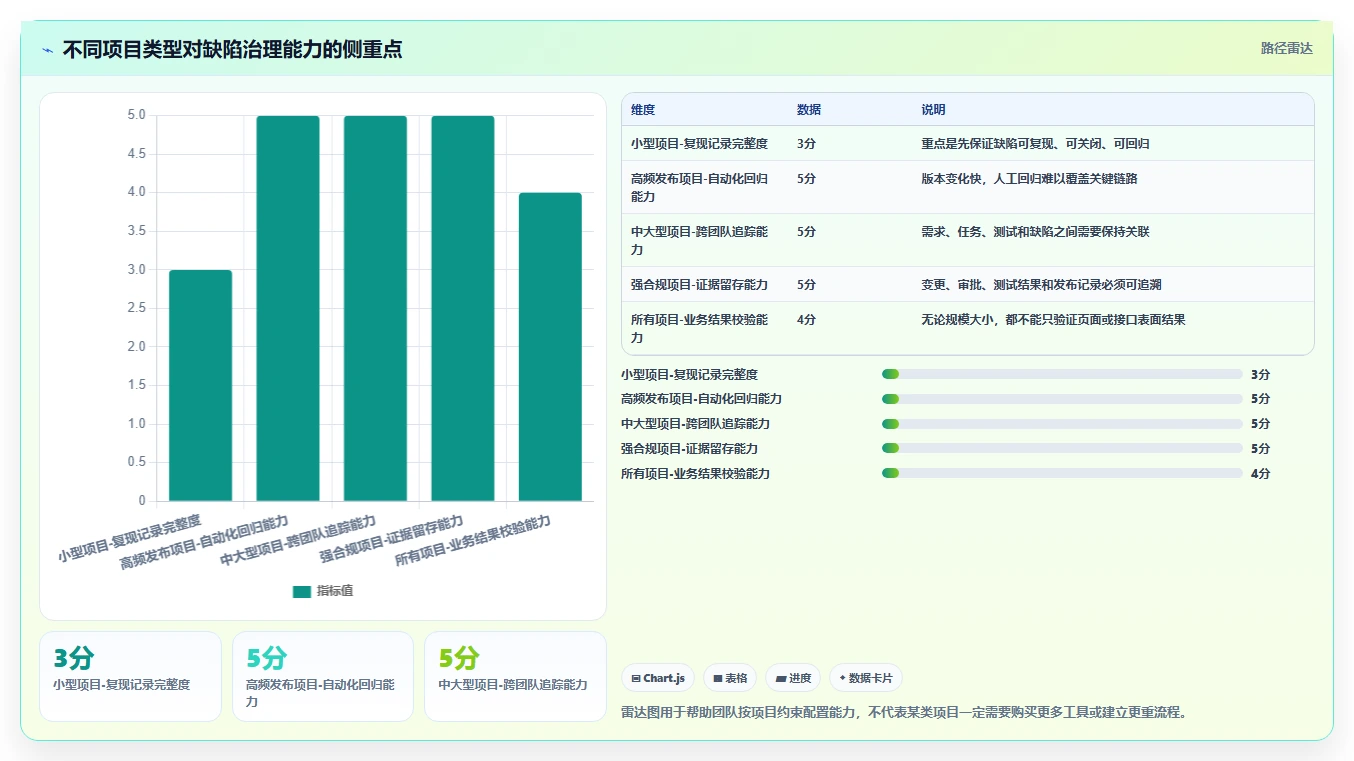This screenshot has height=761, width=1354.
Task: Click the 数据卡片 tag chip
Action: point(866,678)
